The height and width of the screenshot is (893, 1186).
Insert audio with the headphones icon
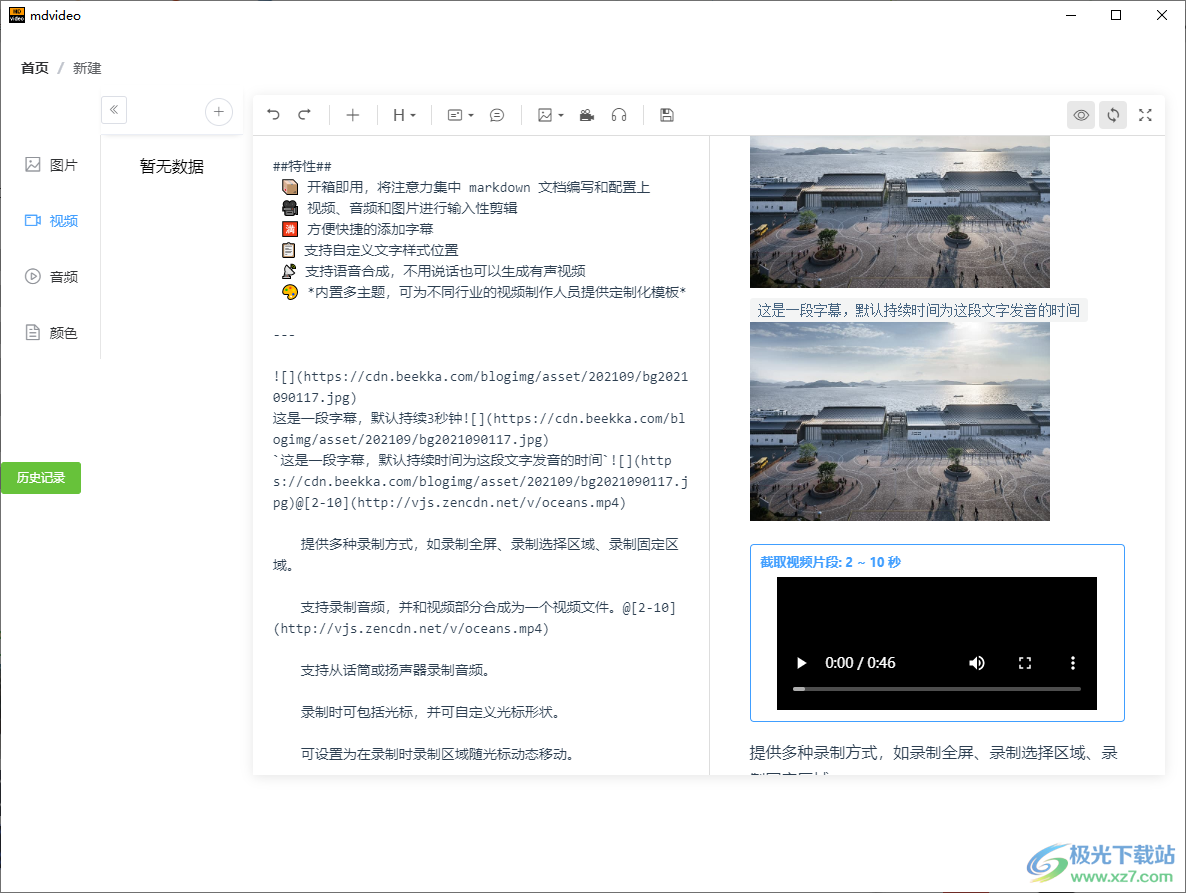click(x=618, y=115)
